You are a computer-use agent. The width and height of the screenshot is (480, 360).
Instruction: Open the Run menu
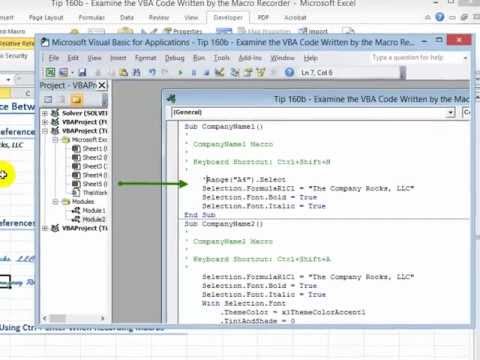point(199,58)
